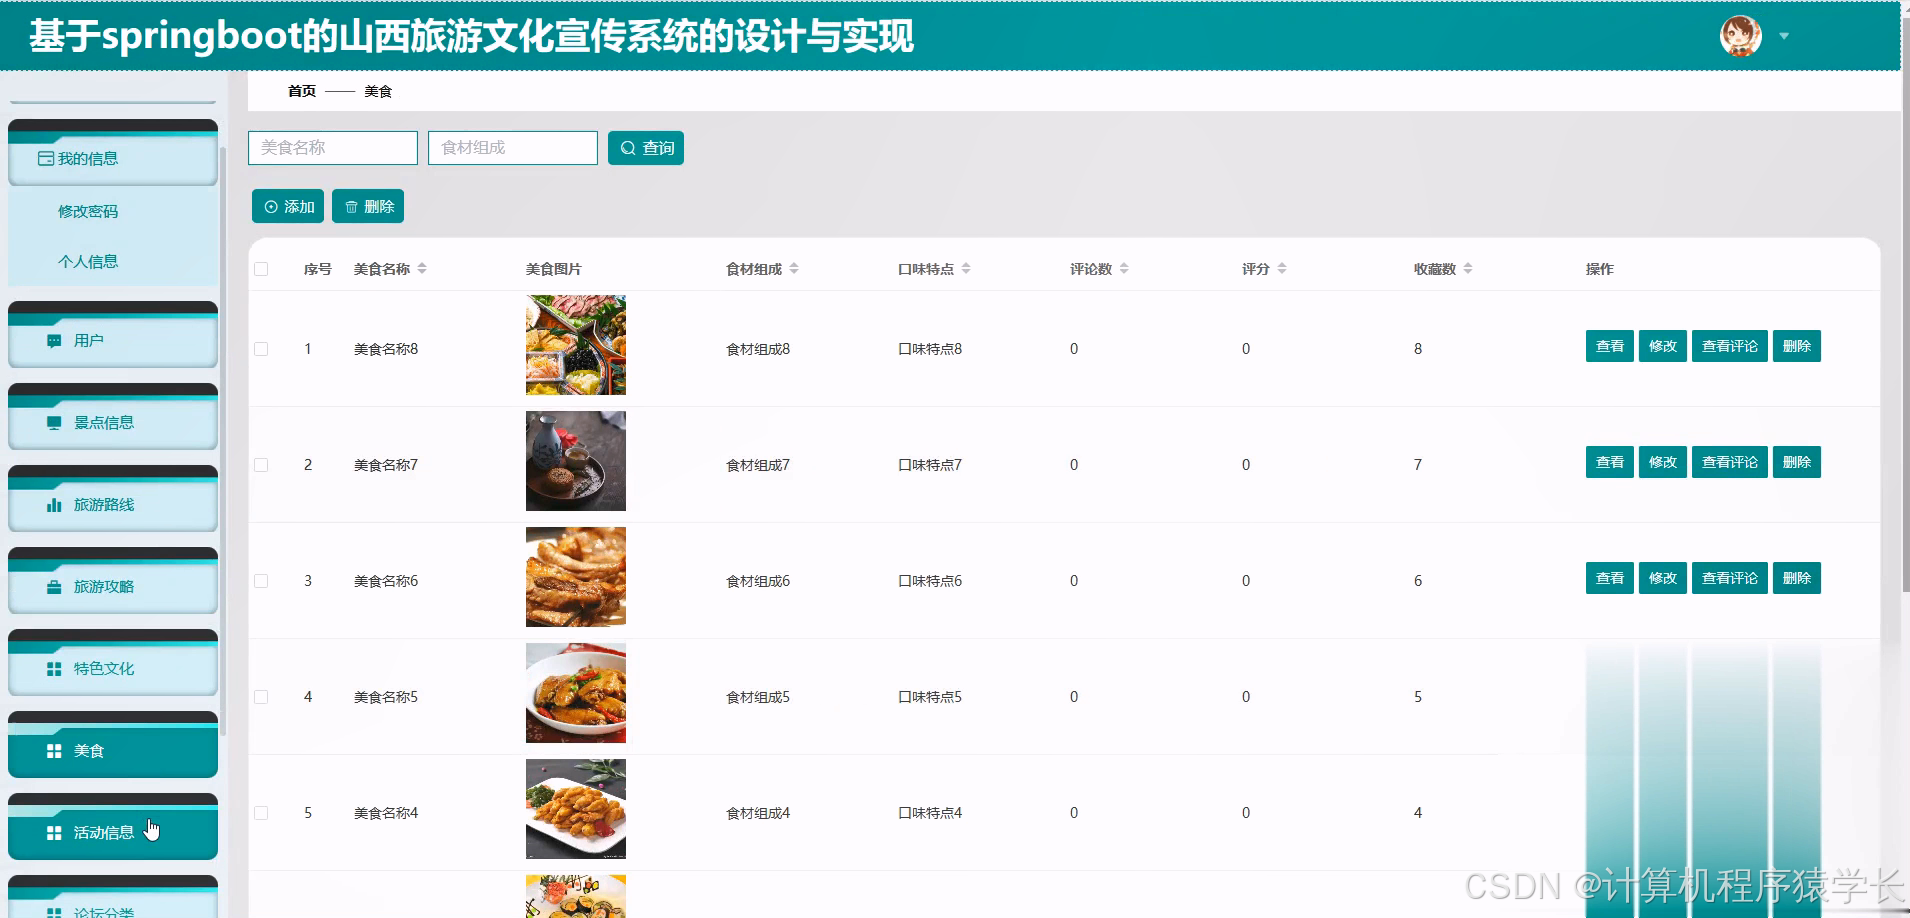The width and height of the screenshot is (1910, 918).
Task: Open the 美食名称5 food image
Action: tap(576, 693)
